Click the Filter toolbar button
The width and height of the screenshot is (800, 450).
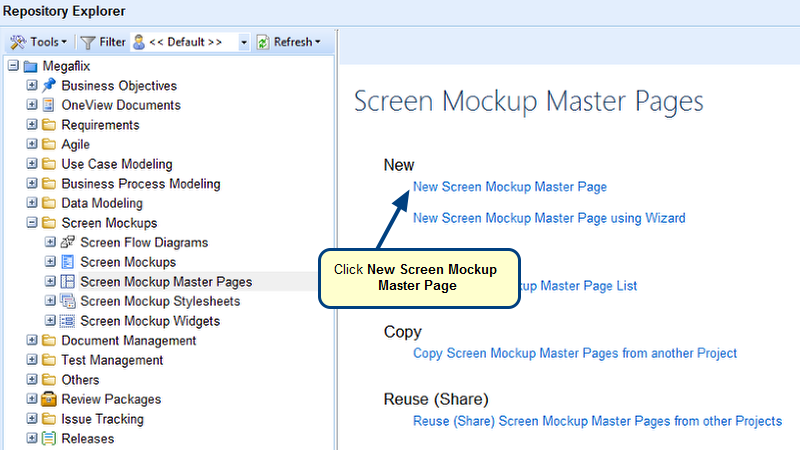click(102, 42)
